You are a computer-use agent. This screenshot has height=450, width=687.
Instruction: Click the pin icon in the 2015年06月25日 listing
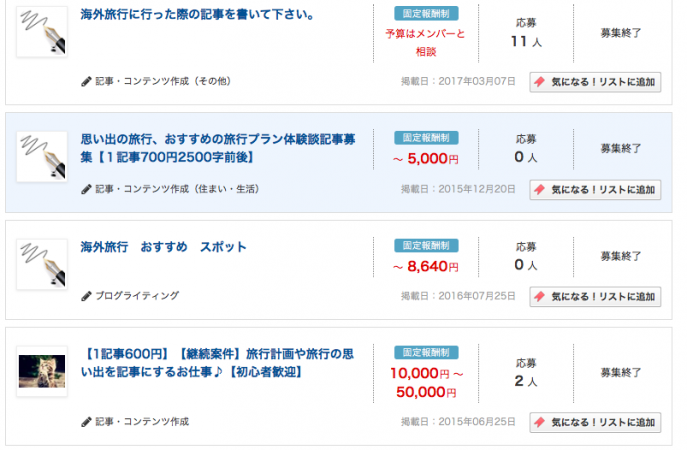coord(539,422)
